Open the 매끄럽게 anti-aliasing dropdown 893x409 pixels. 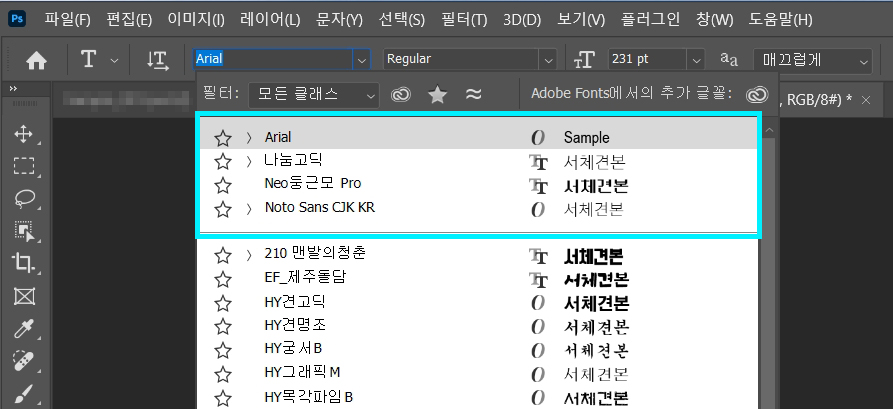click(x=813, y=59)
